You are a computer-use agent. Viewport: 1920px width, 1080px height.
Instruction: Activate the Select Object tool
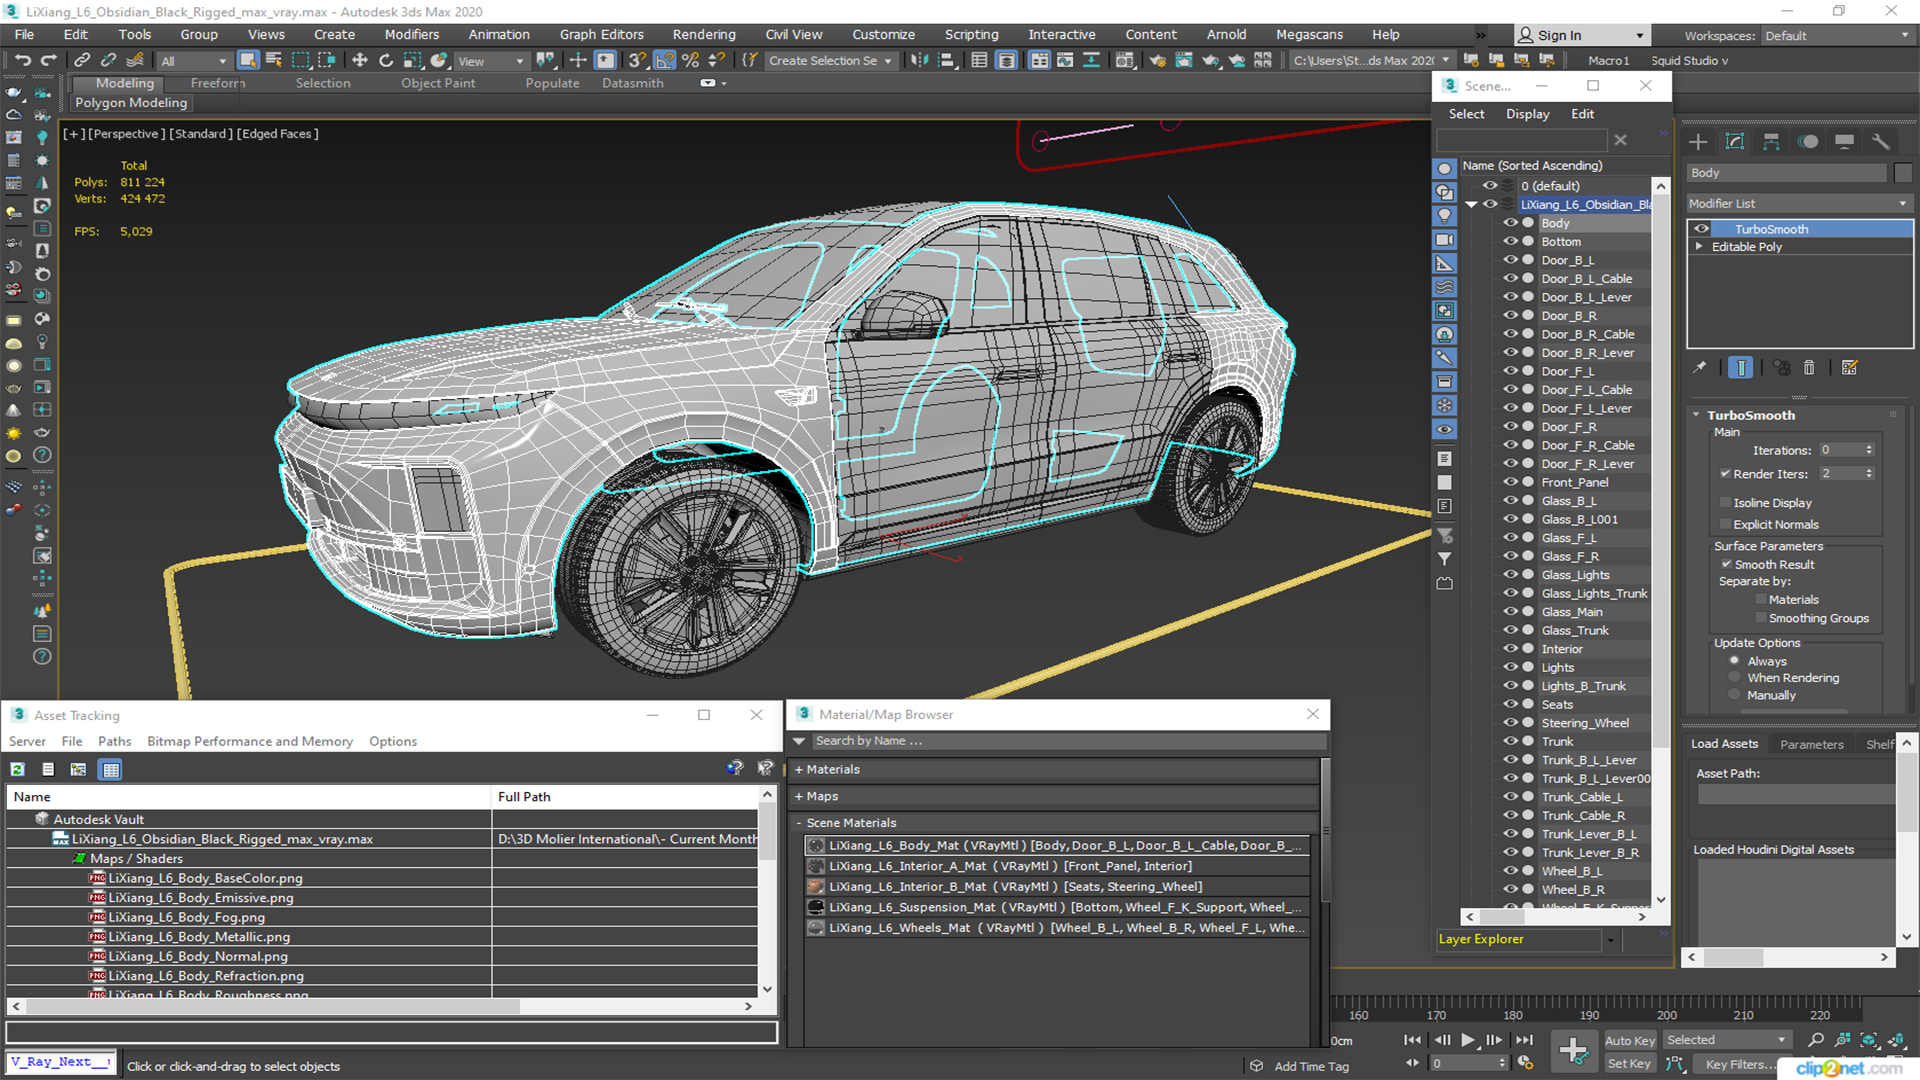[x=248, y=61]
